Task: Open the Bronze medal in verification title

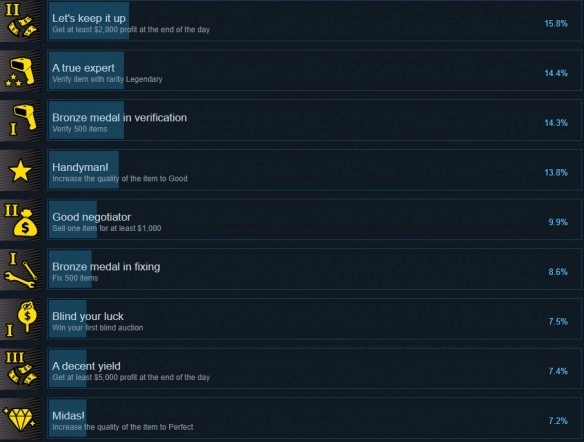Action: pos(120,118)
